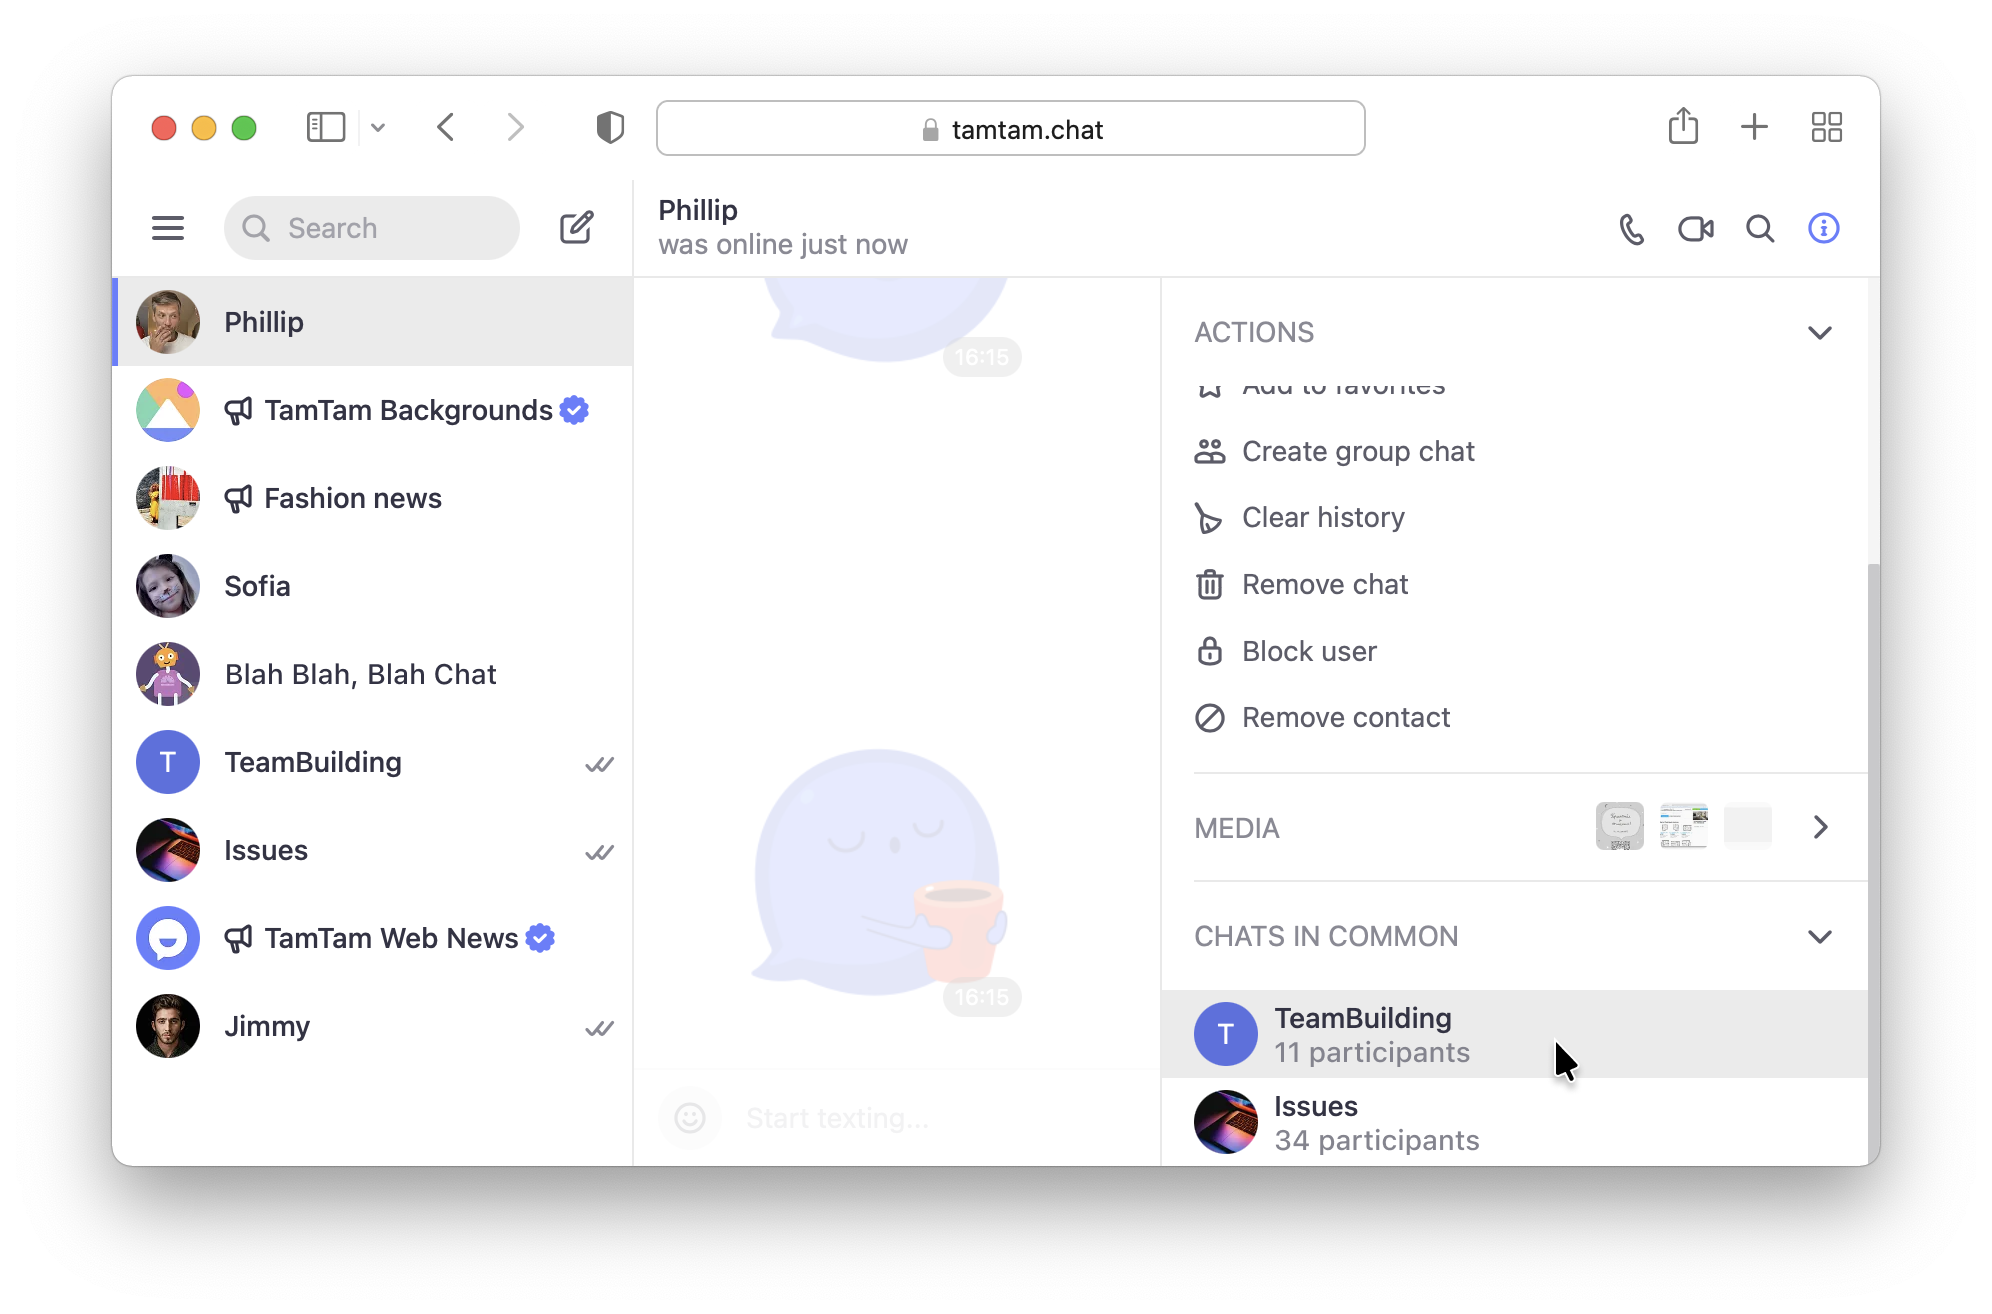Click the video call icon

[x=1696, y=227]
